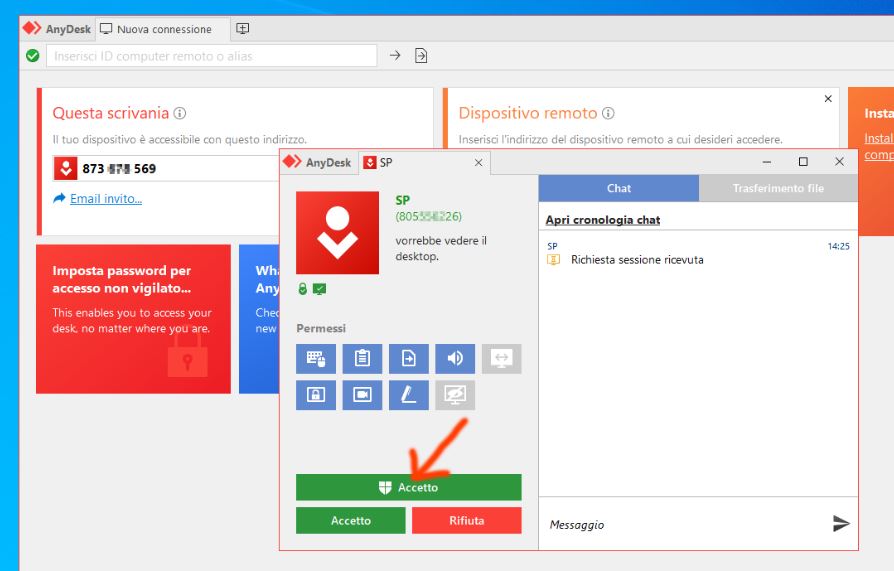
Task: Toggle clipboard access permission
Action: tap(362, 359)
